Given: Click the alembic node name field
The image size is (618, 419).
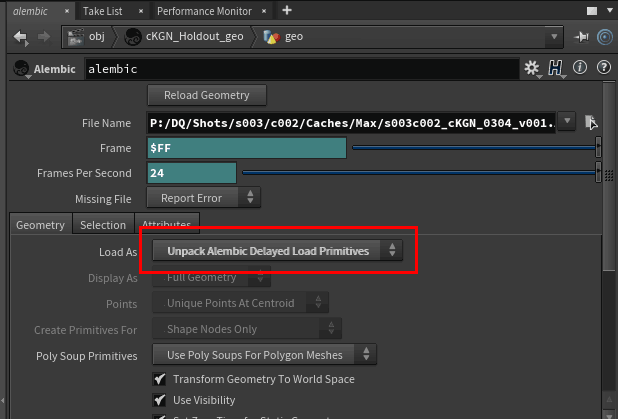Looking at the screenshot, I should 302,69.
